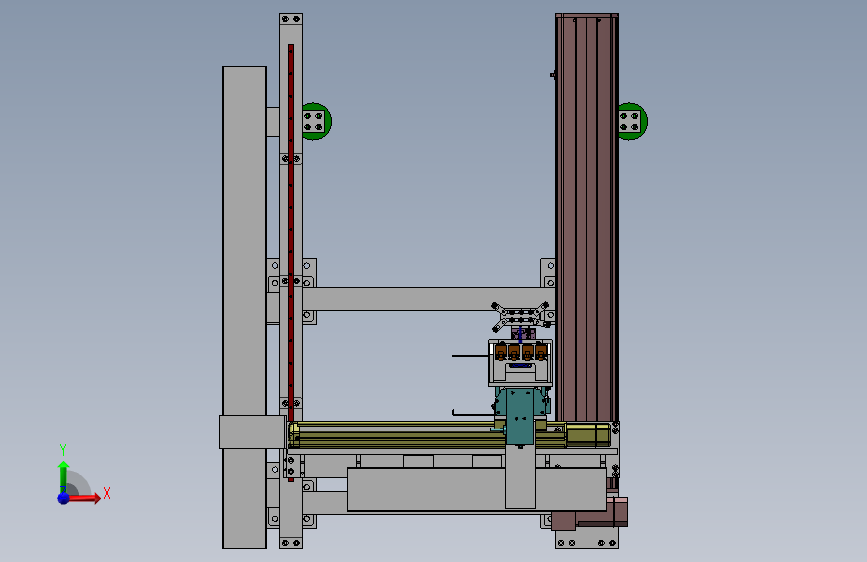
Task: Select the X-shaped bracket above the gripper
Action: (x=520, y=316)
